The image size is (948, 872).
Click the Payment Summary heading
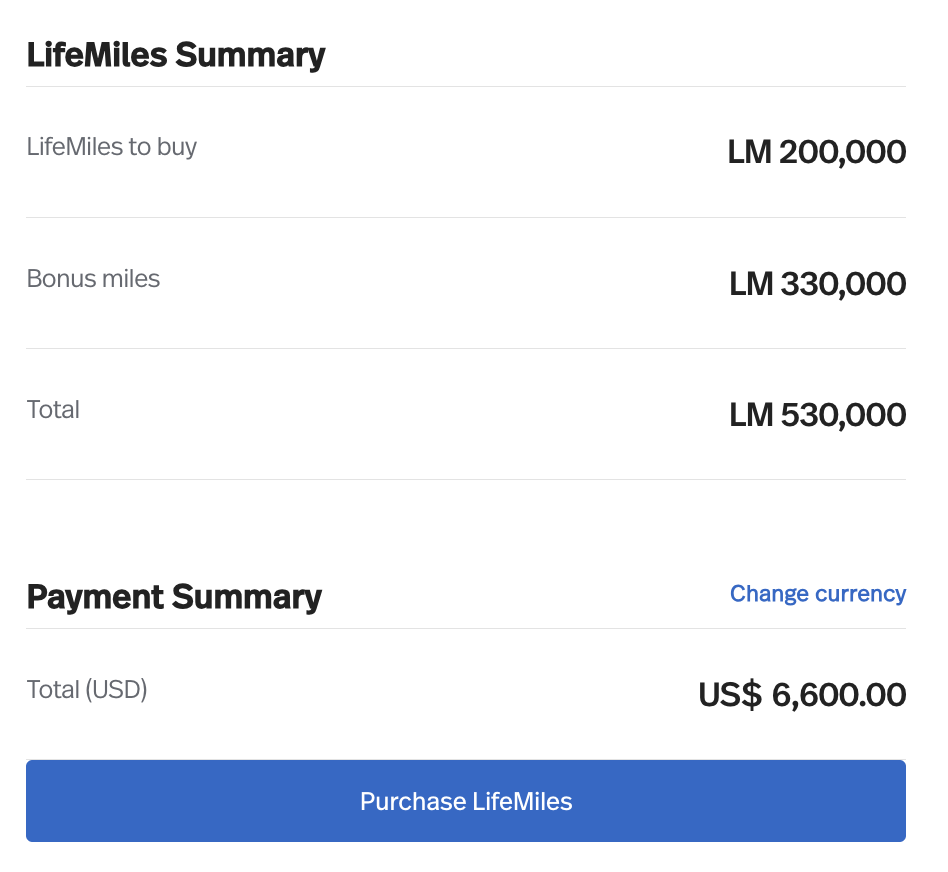pyautogui.click(x=174, y=597)
